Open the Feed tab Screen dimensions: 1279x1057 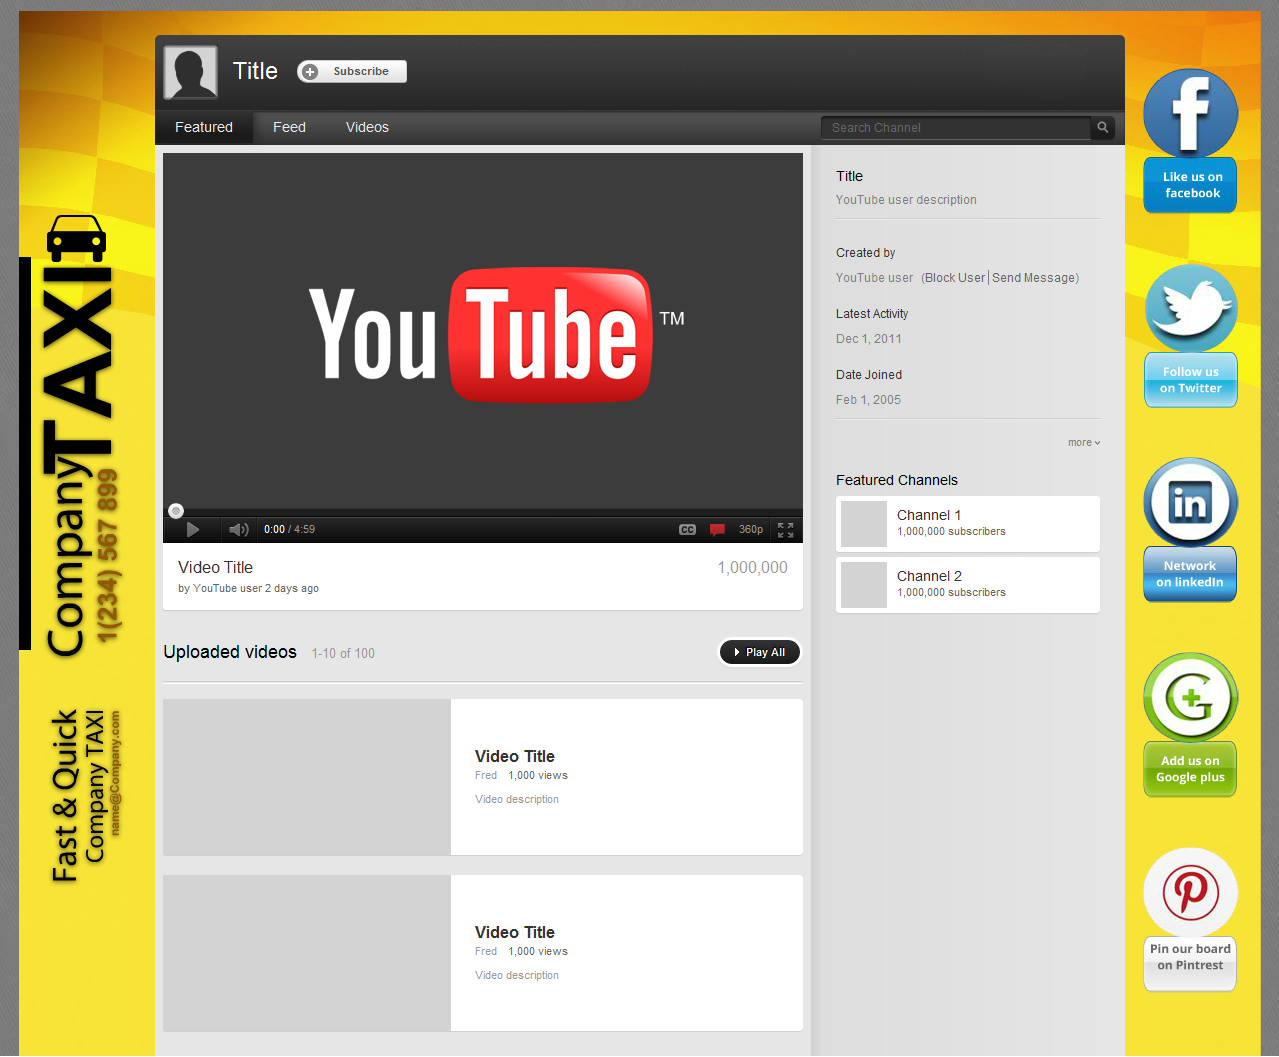288,127
